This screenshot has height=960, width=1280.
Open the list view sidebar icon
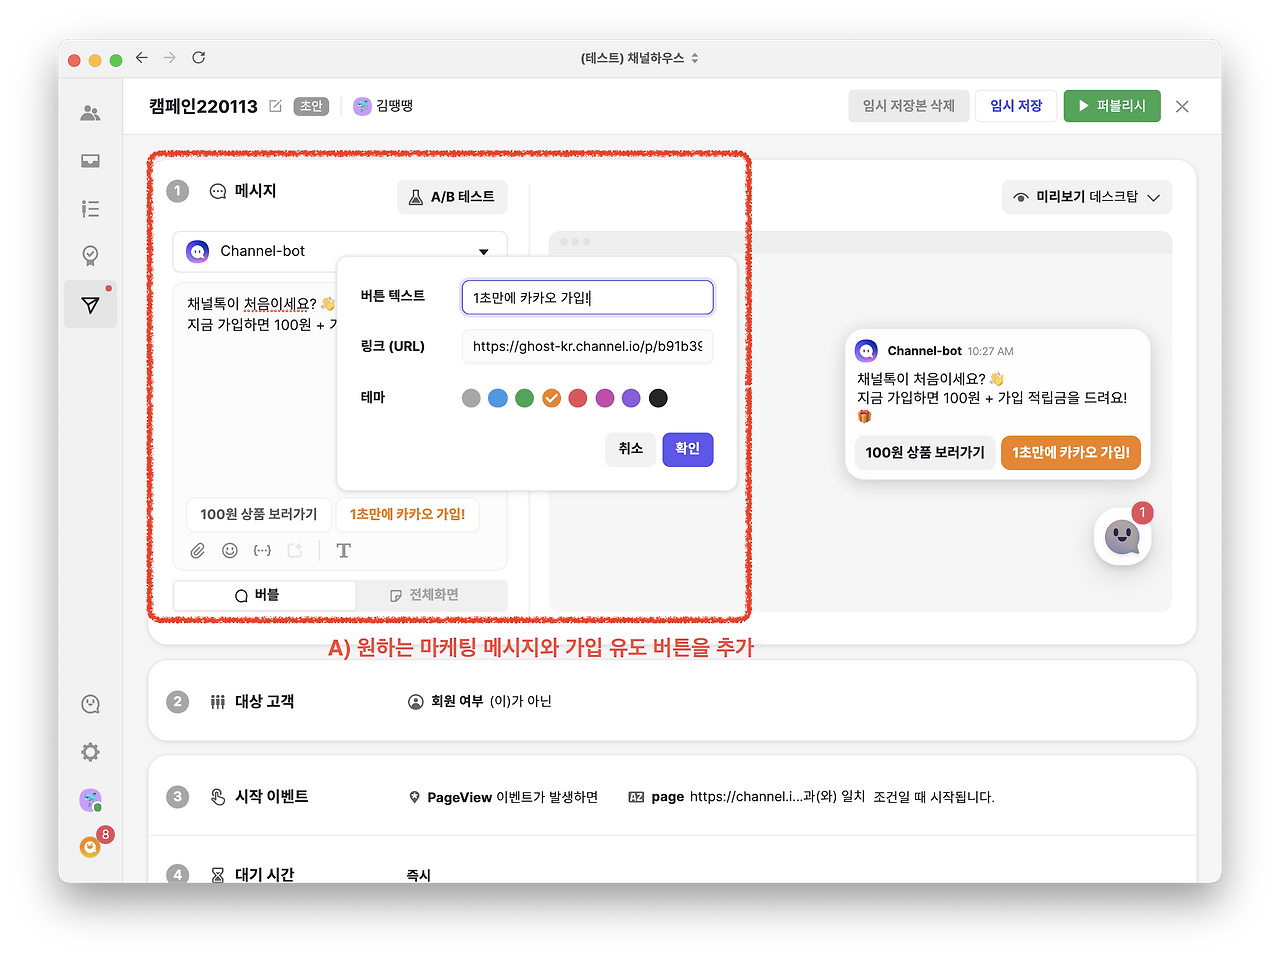tap(90, 208)
